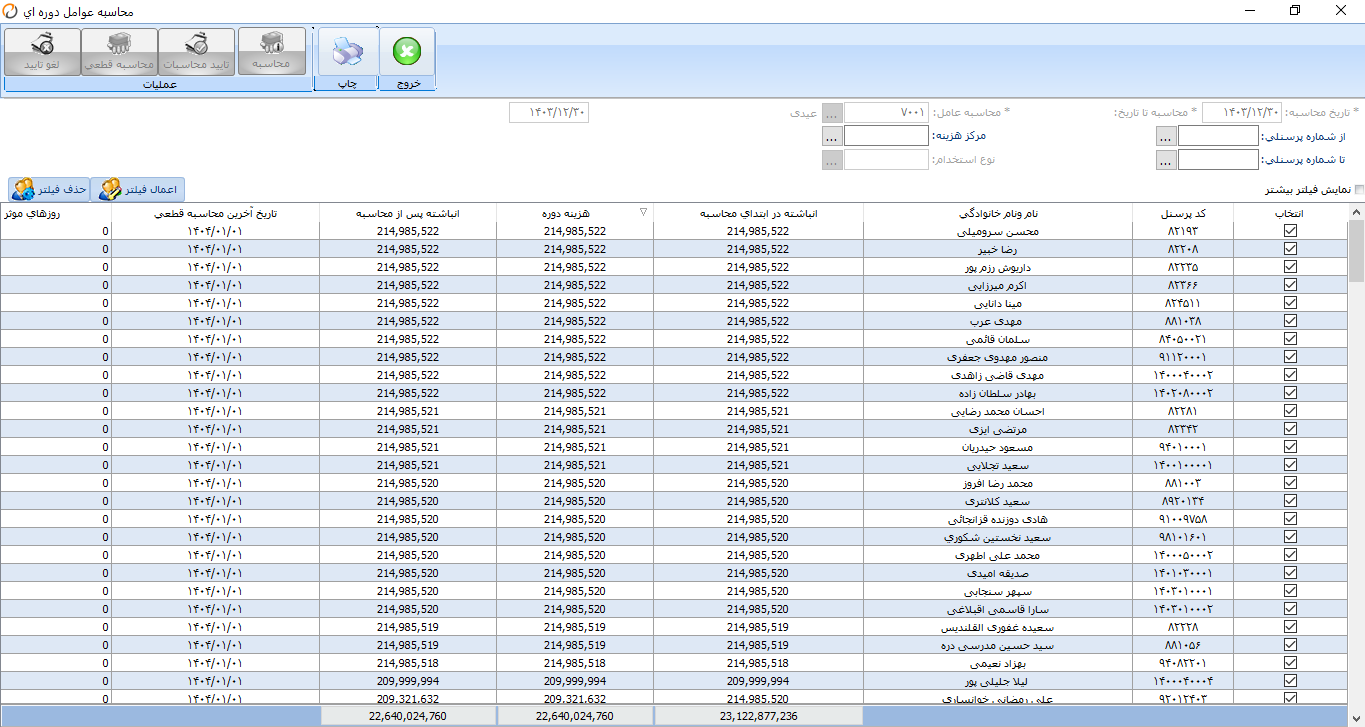Open the مرکز هزینه lookup button
Screen dimensions: 1365x727
click(833, 136)
